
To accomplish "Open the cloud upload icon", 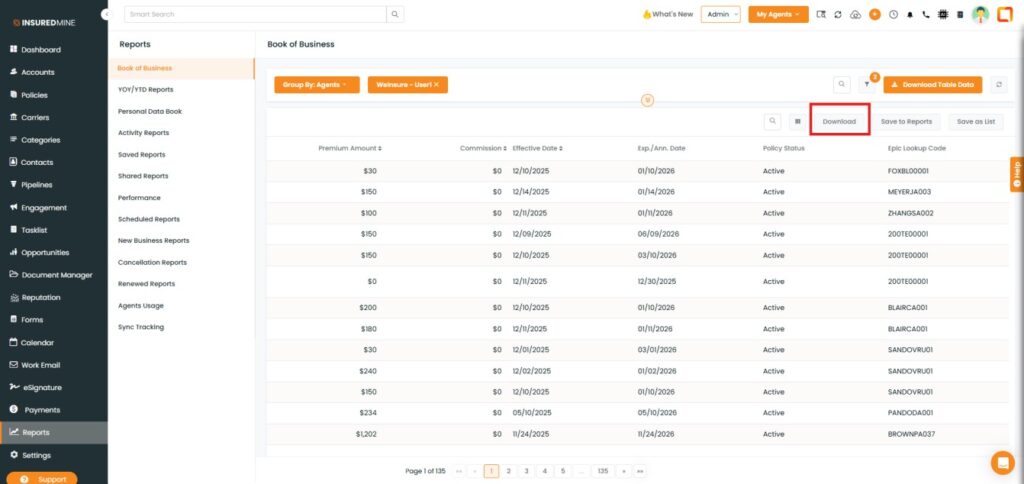I will (x=856, y=15).
